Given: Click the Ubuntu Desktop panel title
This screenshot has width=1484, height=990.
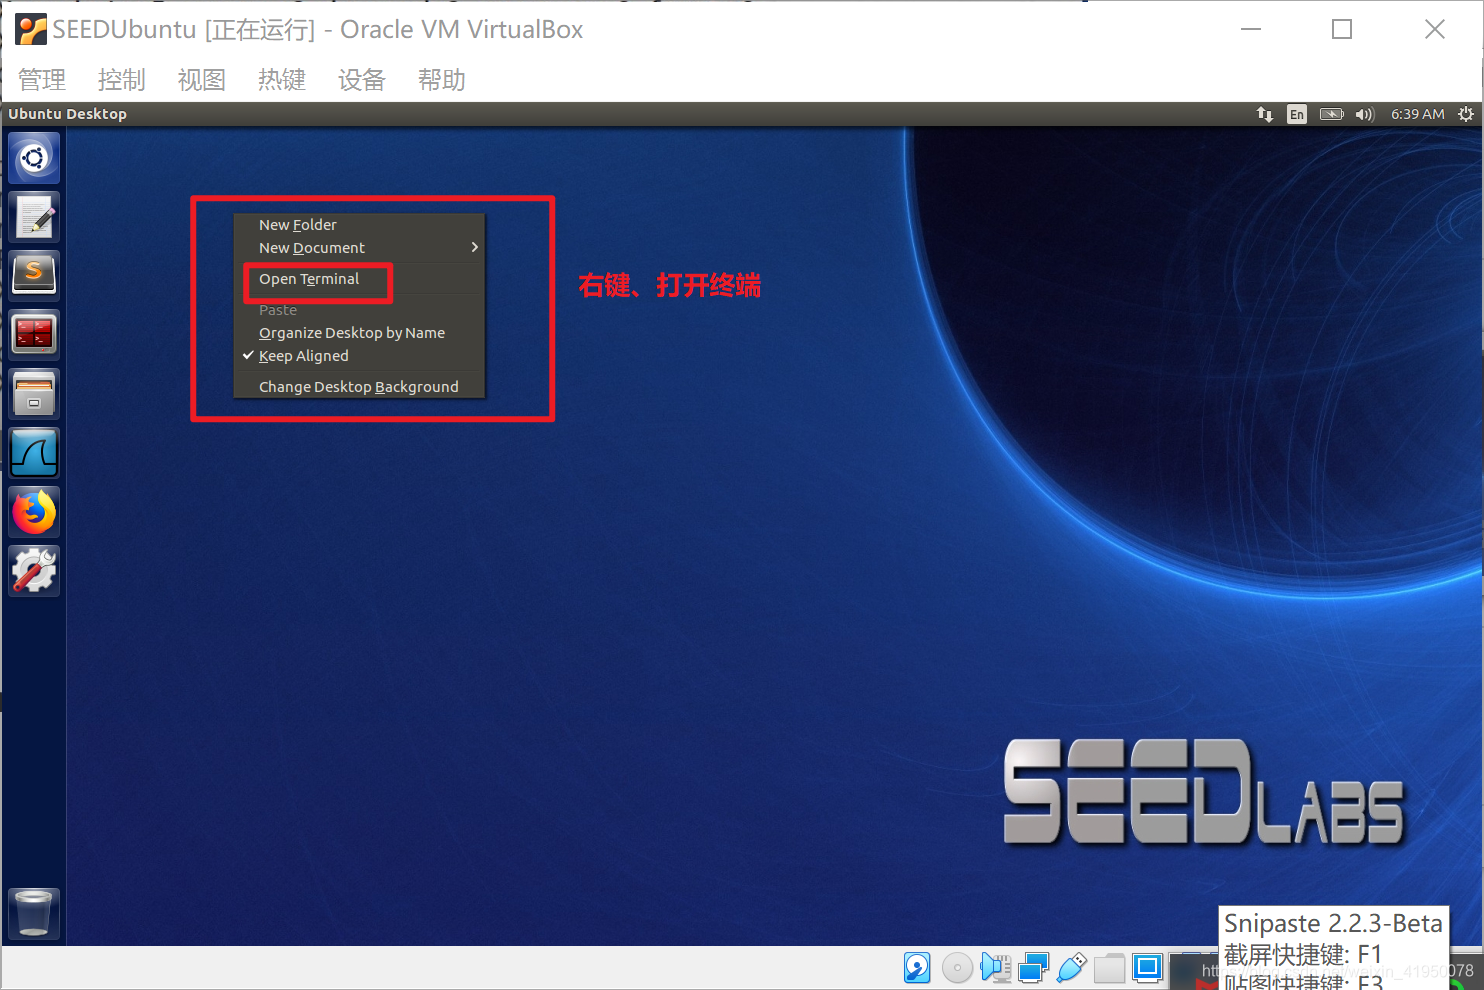Looking at the screenshot, I should point(68,114).
